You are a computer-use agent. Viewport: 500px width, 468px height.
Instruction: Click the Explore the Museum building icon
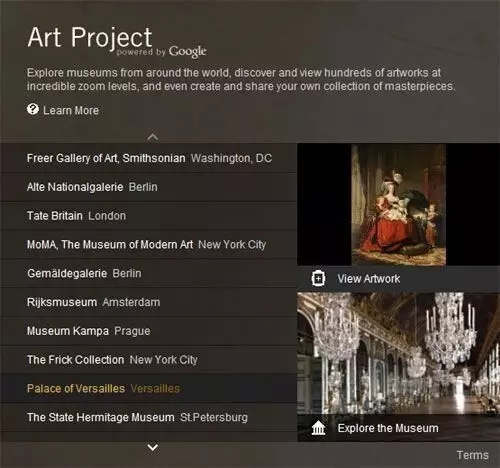pos(318,428)
